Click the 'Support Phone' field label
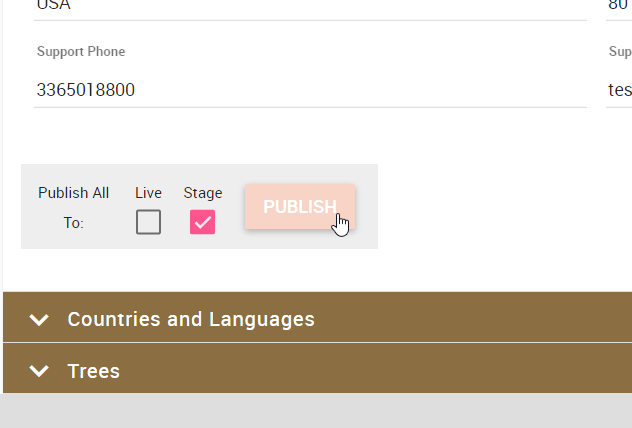Screen dimensions: 632x428 (x=81, y=52)
